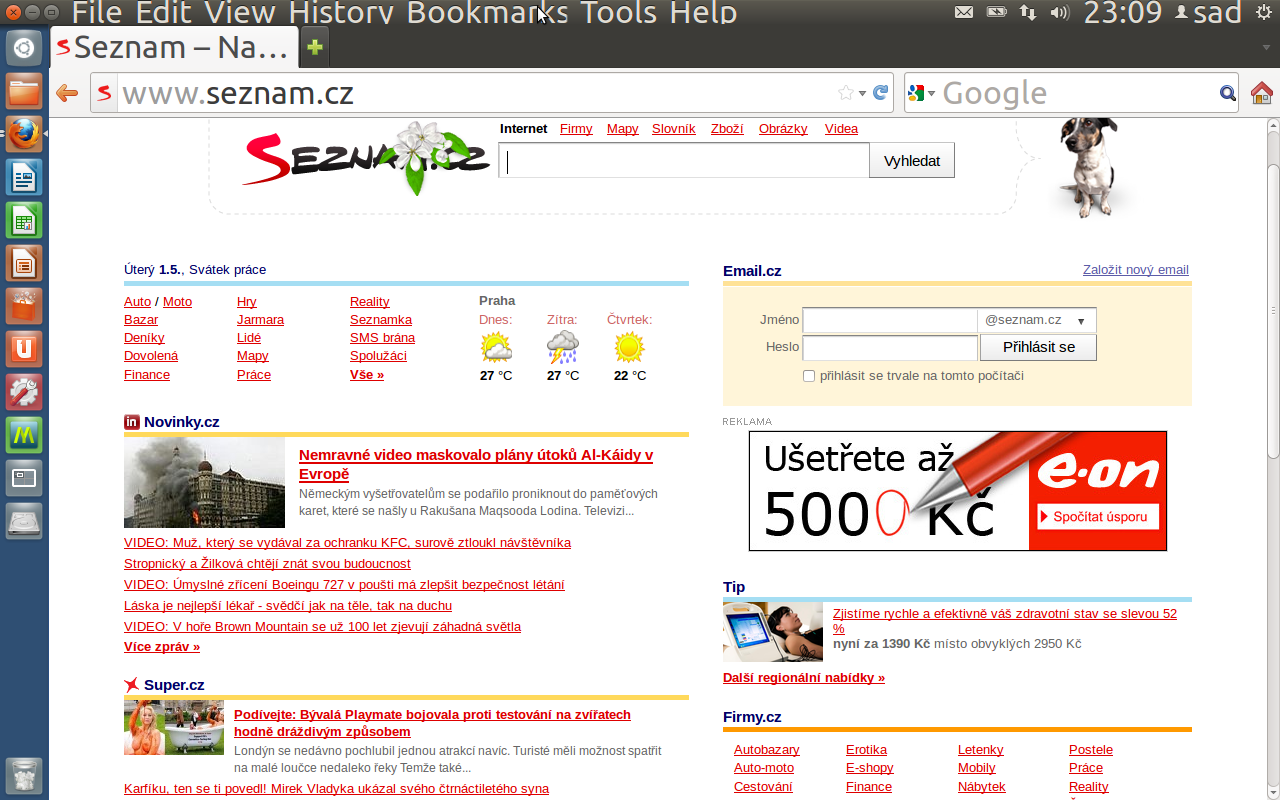Image resolution: width=1280 pixels, height=800 pixels.
Task: Select the Seznam browser tab
Action: tap(174, 47)
